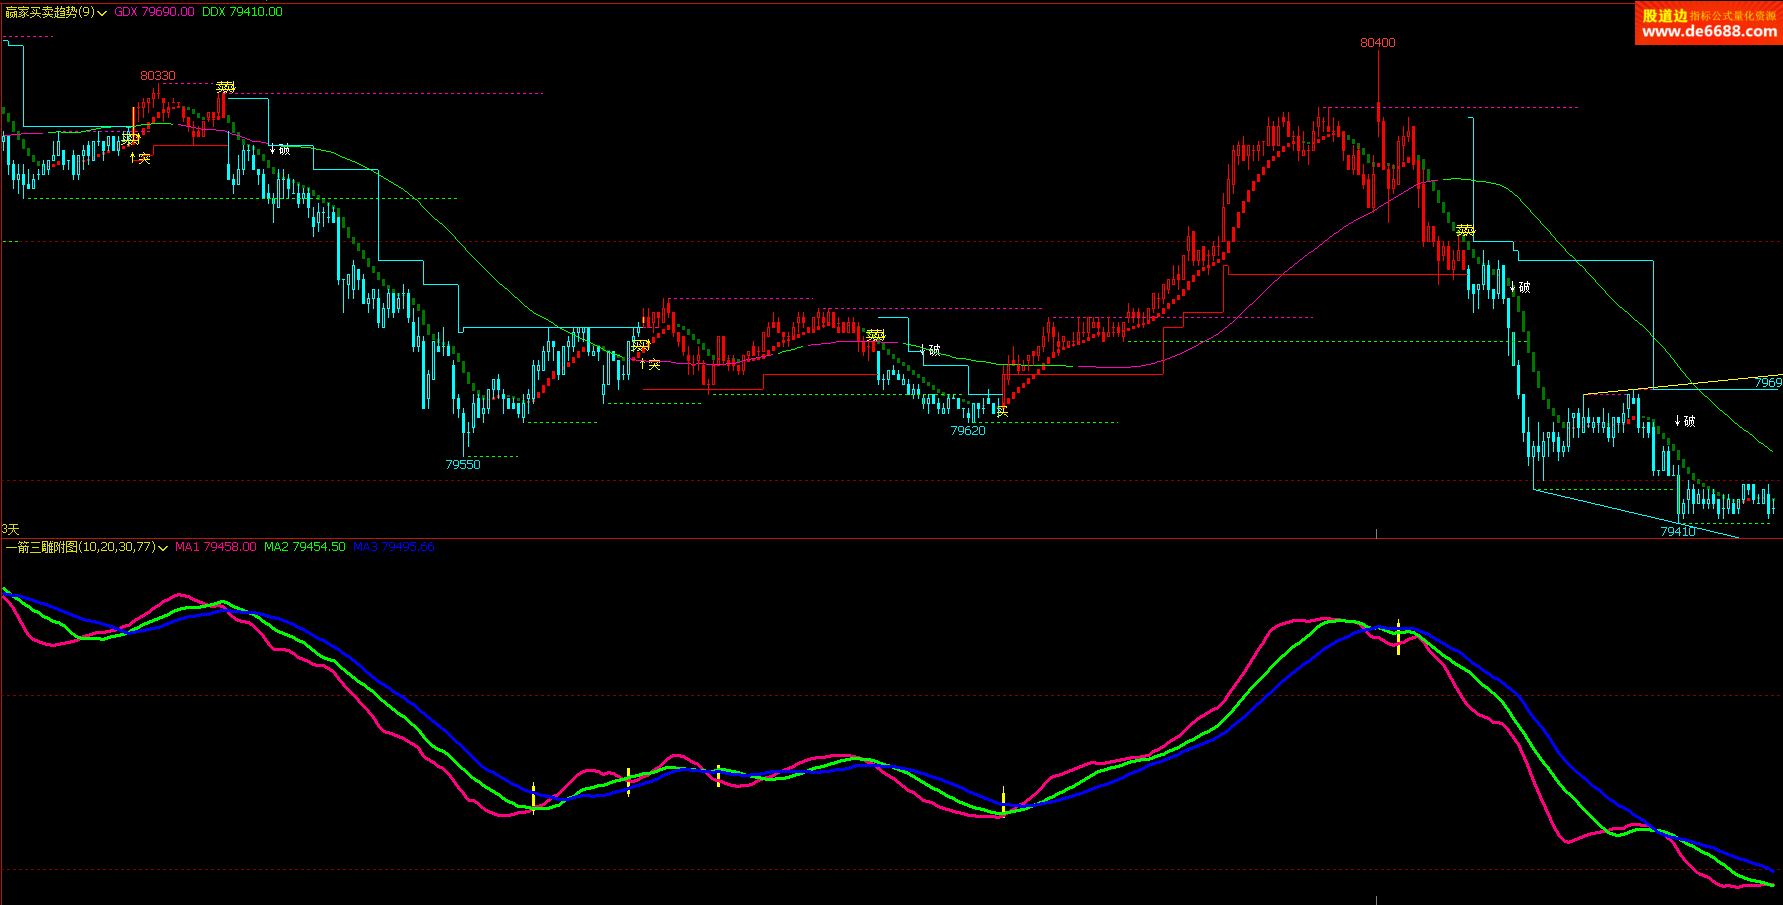Image resolution: width=1783 pixels, height=905 pixels.
Task: Click the MA1 79458.00 legend label
Action: click(x=215, y=547)
